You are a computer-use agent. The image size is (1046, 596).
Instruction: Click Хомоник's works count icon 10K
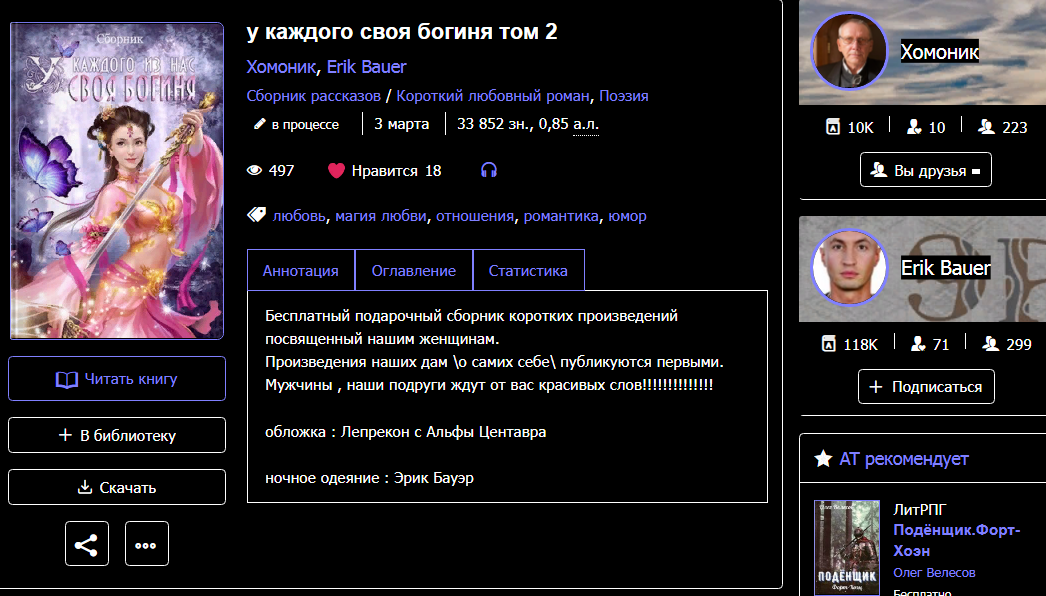click(833, 127)
